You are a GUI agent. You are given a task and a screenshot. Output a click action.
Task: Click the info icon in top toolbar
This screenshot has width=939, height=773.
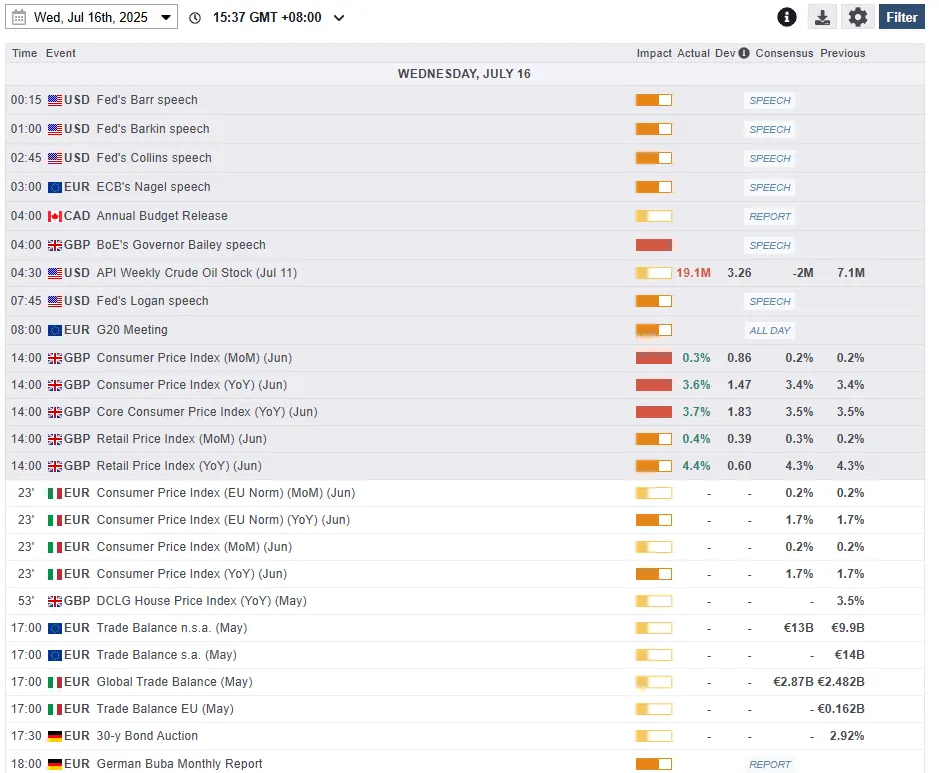[787, 17]
